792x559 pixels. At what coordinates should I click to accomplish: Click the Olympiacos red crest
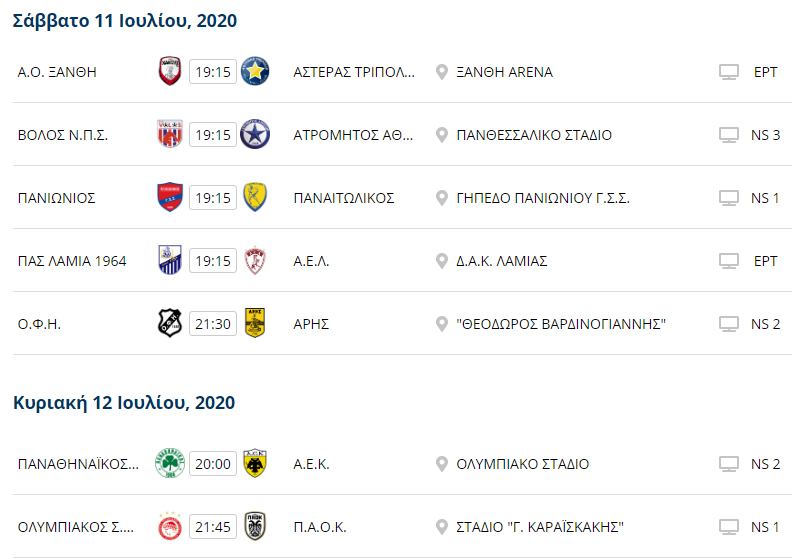[170, 526]
